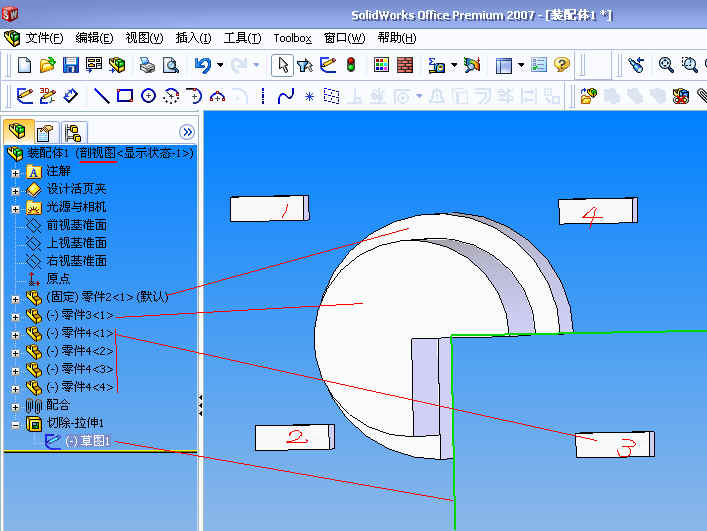Viewport: 707px width, 531px height.
Task: Open the 编辑(E) menu
Action: pyautogui.click(x=94, y=38)
